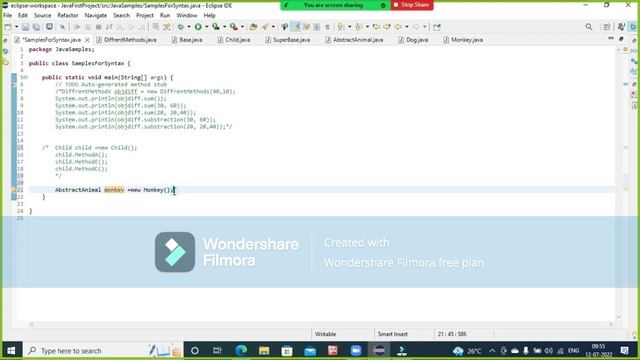Click the Next Annotation icon
The height and width of the screenshot is (360, 640).
tap(340, 27)
